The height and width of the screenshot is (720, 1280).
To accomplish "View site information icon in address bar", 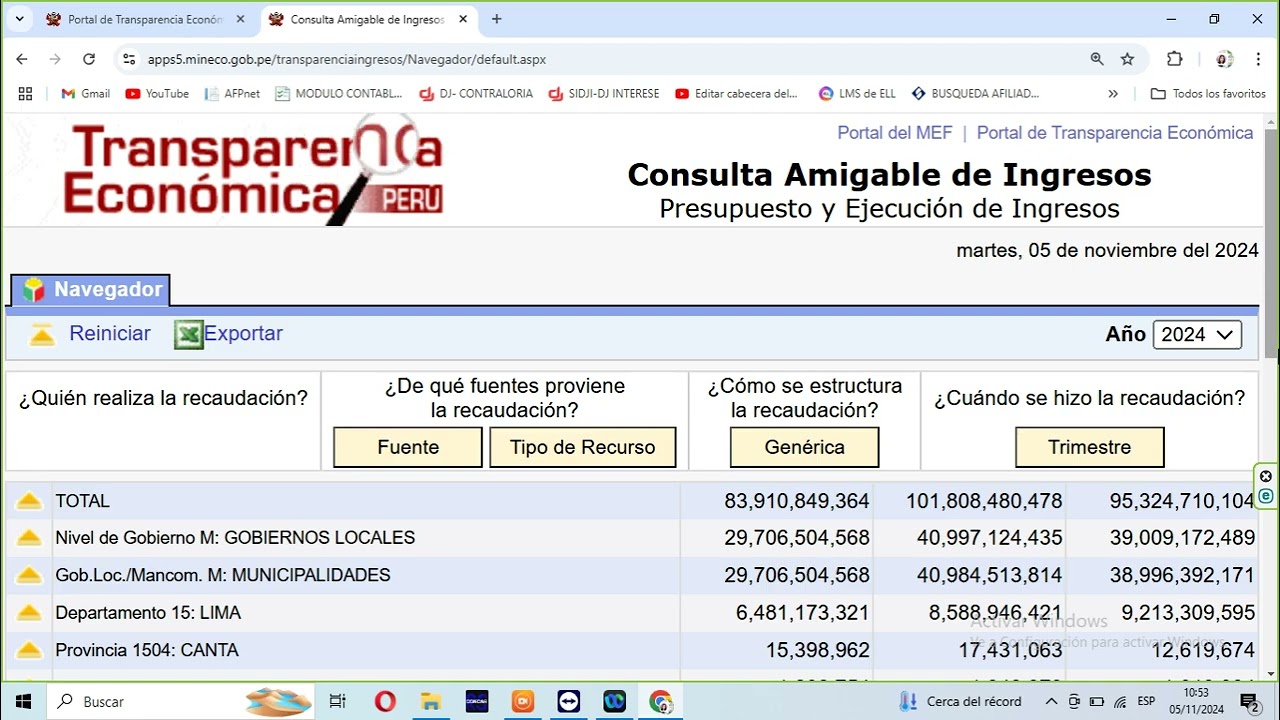I will tap(128, 59).
